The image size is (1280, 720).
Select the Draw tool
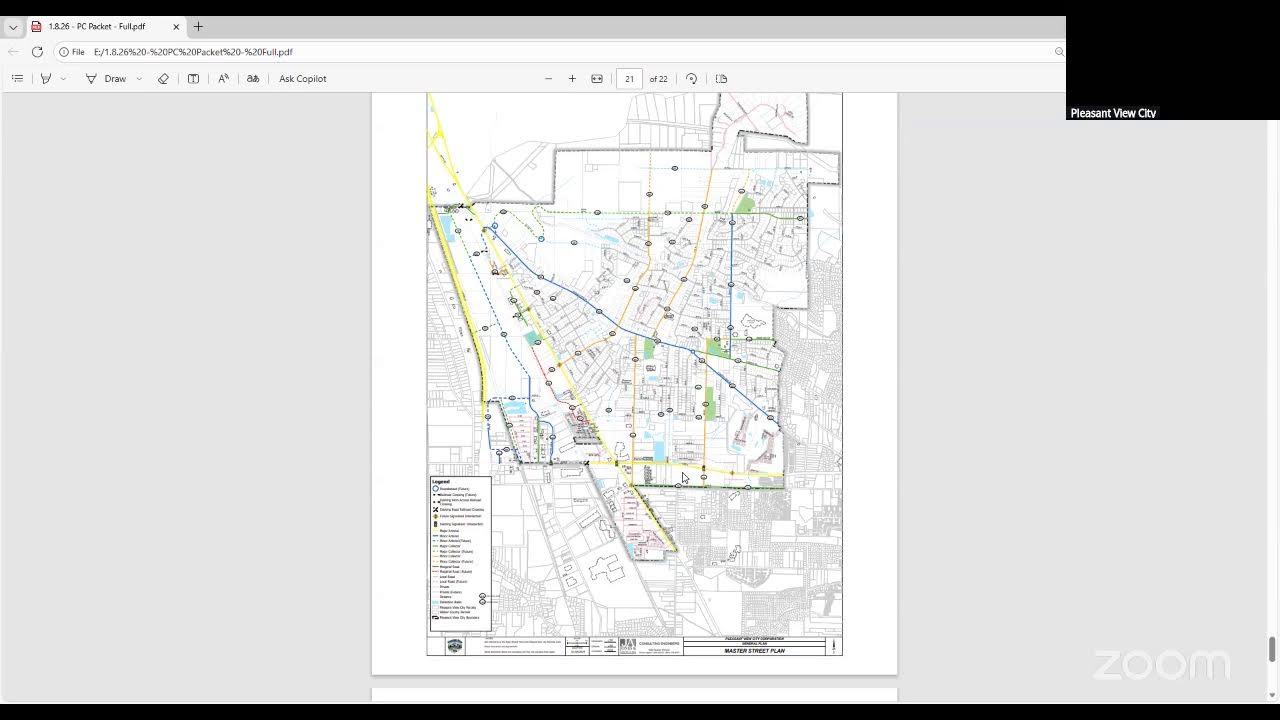105,79
